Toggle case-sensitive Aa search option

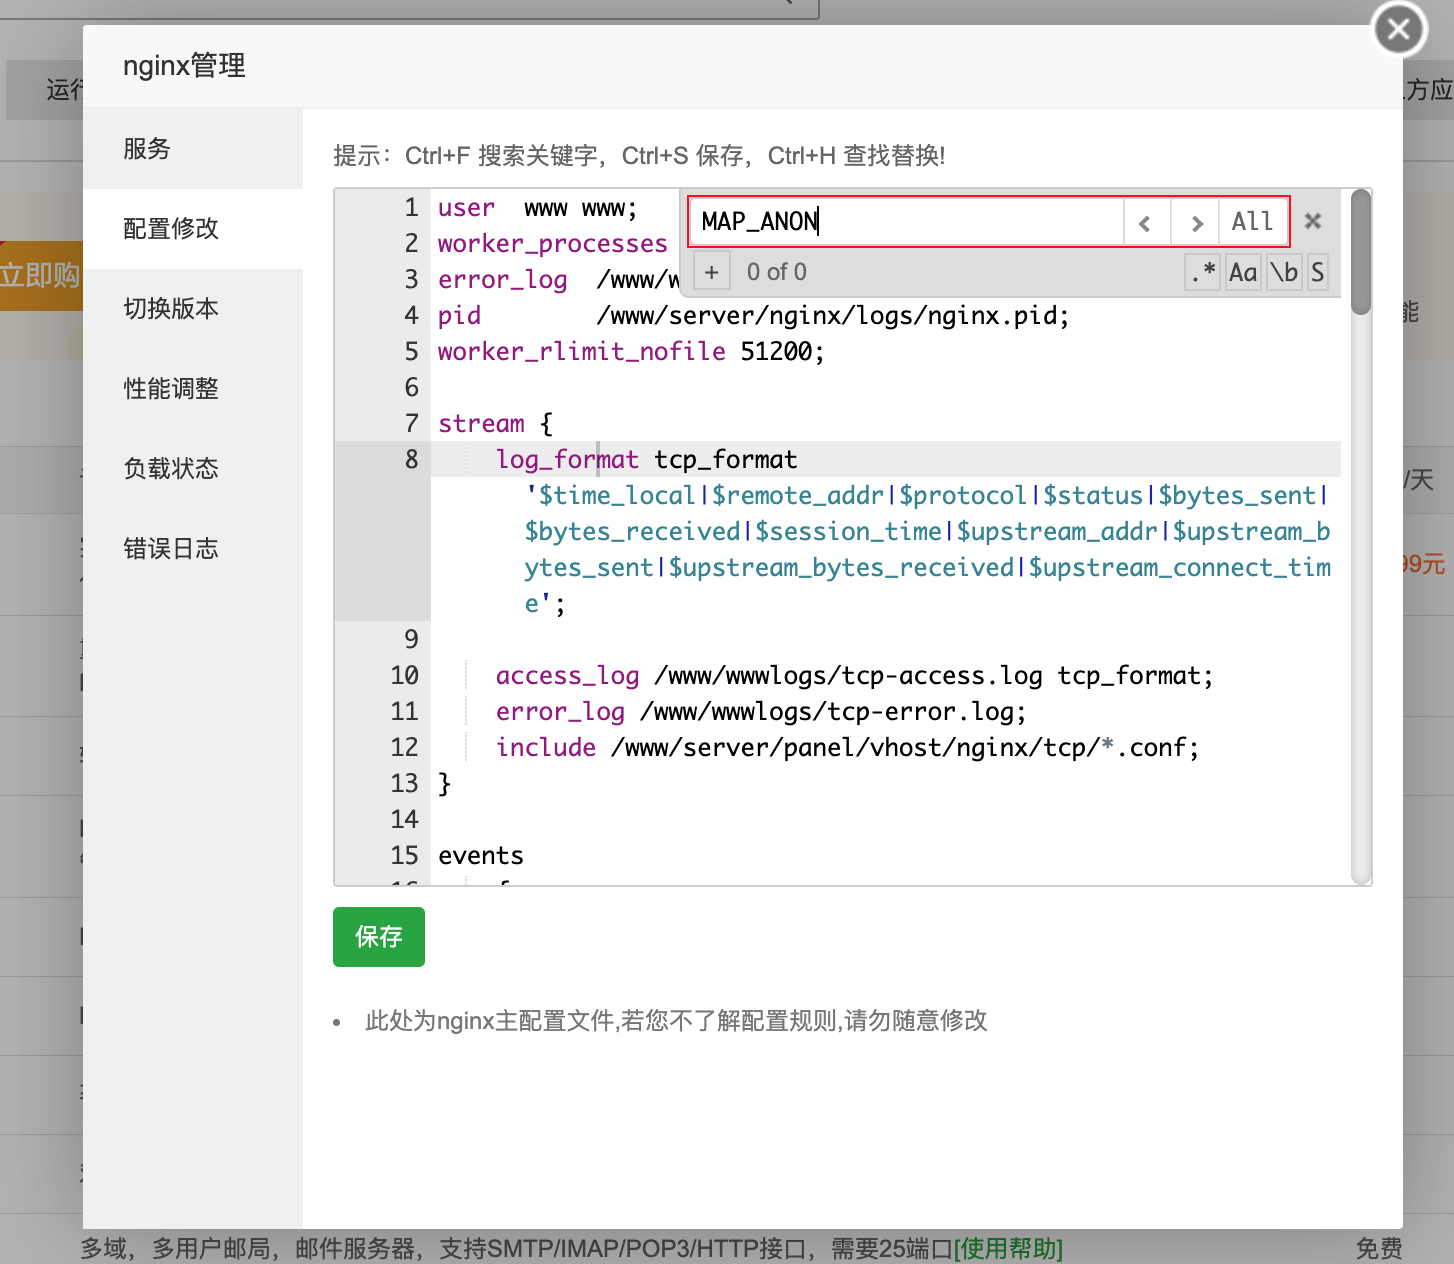point(1243,272)
